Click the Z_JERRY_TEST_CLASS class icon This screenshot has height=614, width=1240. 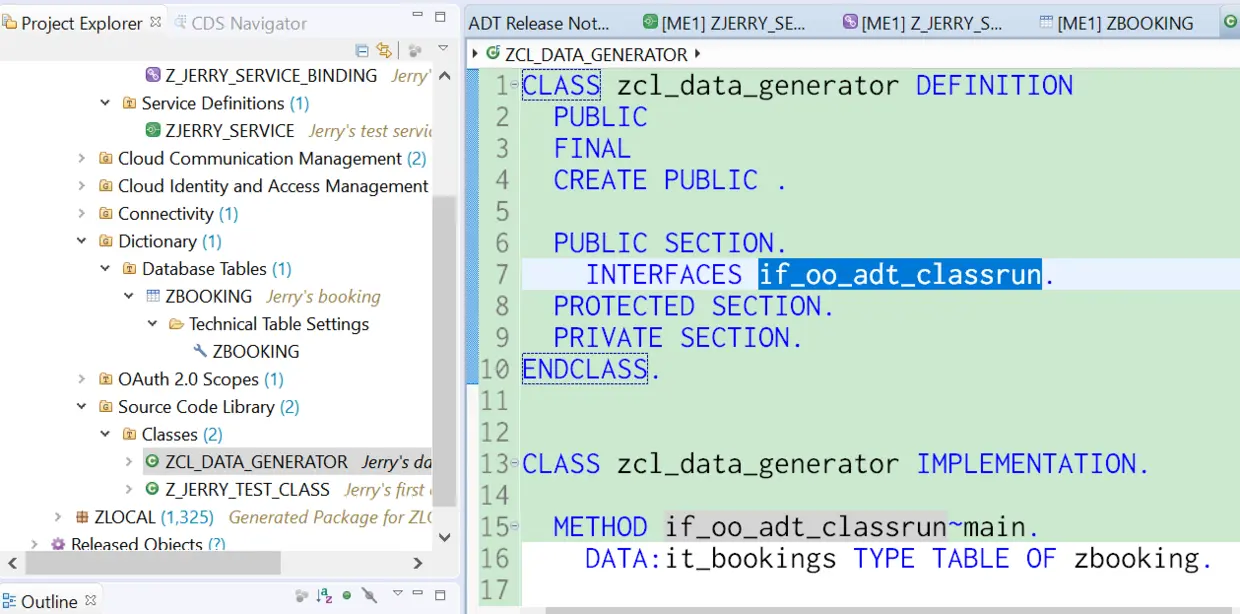152,490
